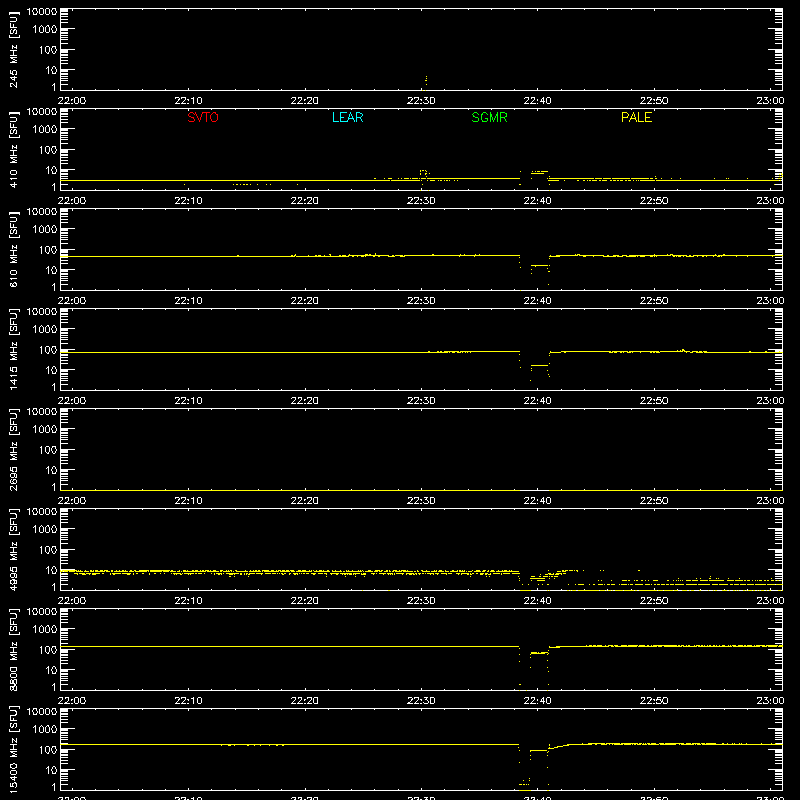Image resolution: width=800 pixels, height=800 pixels.
Task: Click the 10 y-axis label of 15400 MHz panel
Action: pyautogui.click(x=51, y=770)
